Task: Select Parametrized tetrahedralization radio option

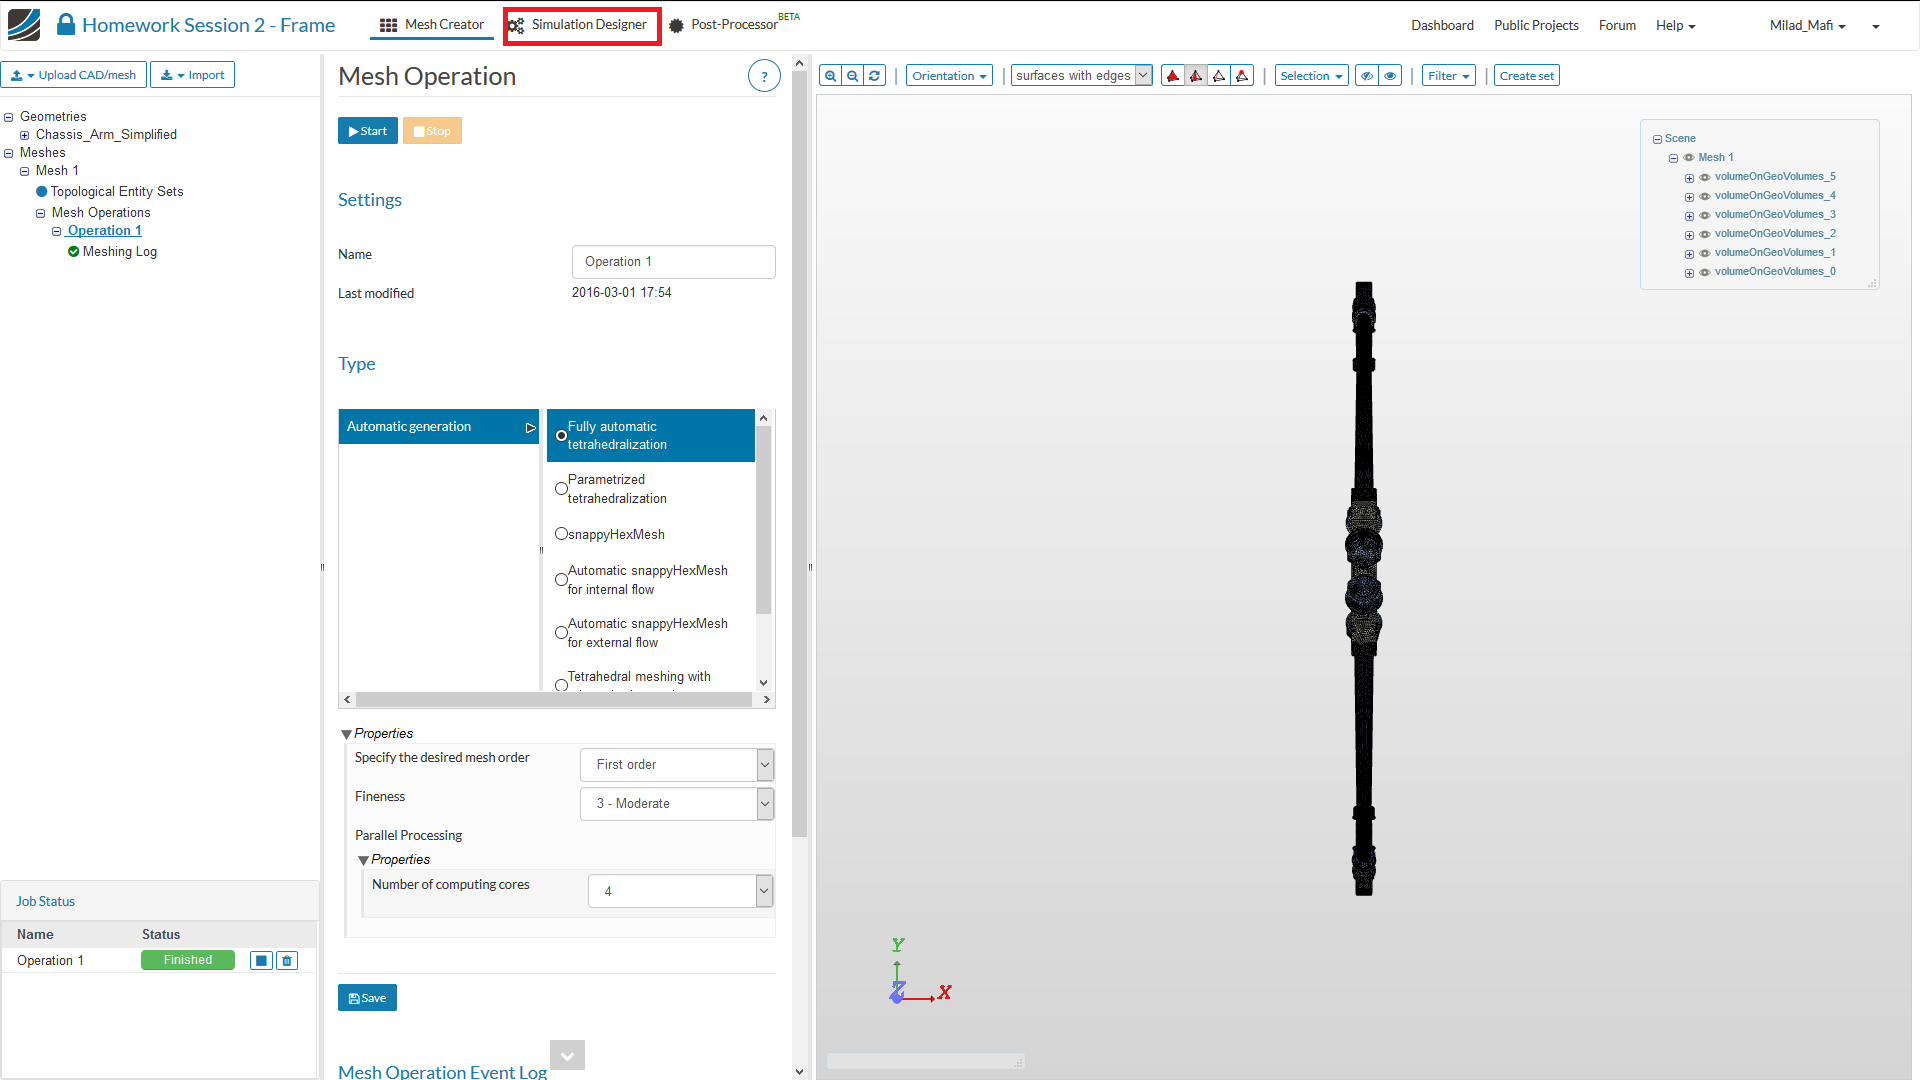Action: click(561, 489)
